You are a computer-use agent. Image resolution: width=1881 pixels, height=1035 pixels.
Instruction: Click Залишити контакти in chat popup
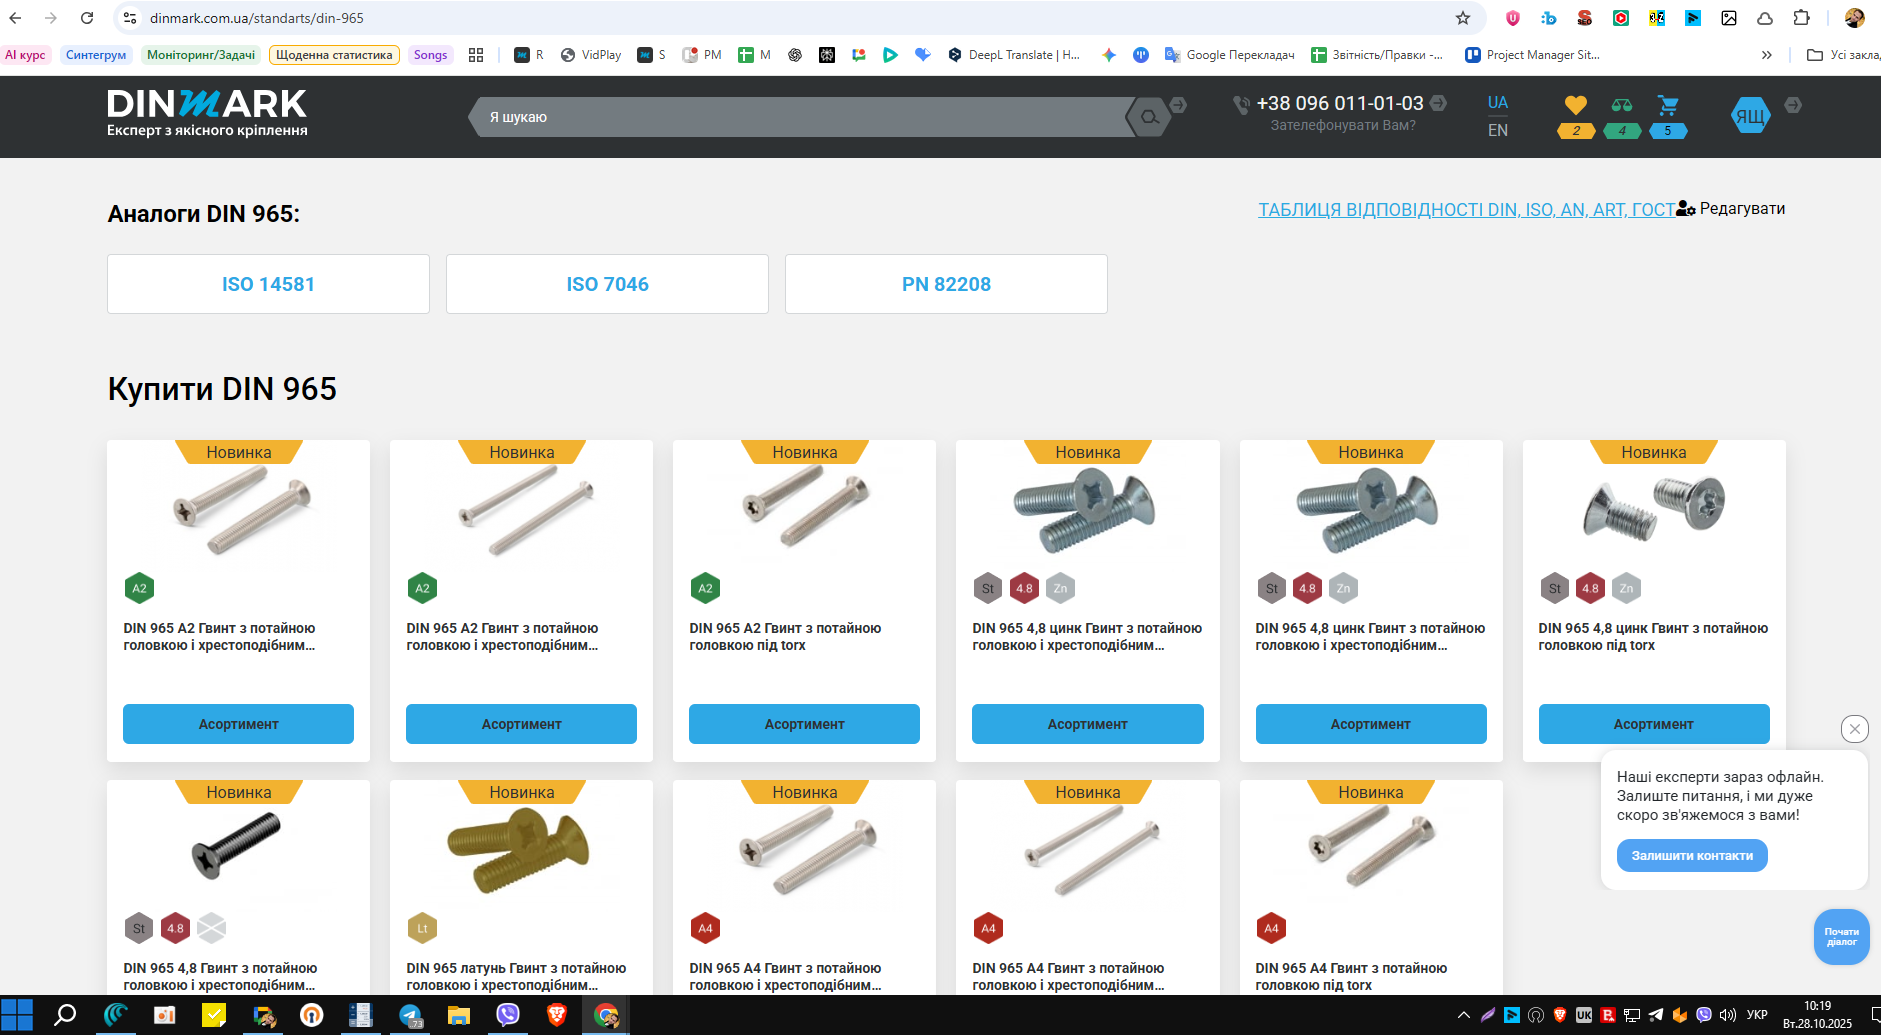click(x=1692, y=855)
